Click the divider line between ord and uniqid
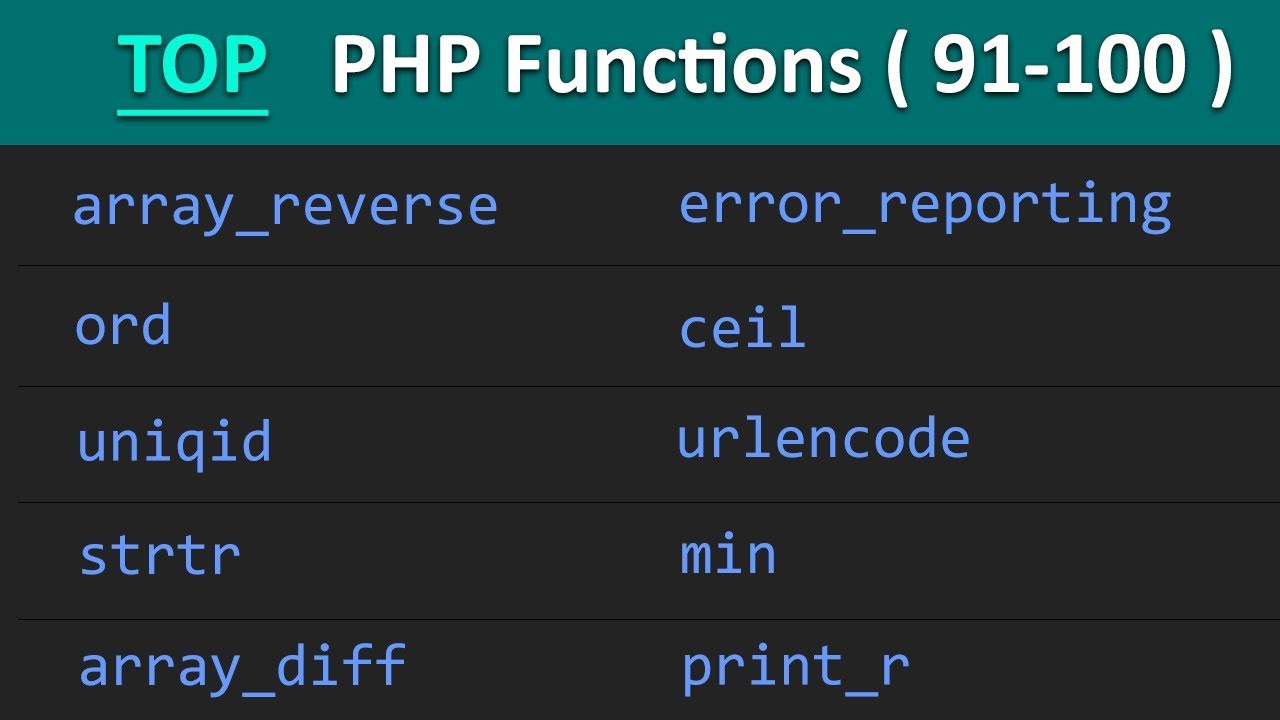 pos(640,387)
